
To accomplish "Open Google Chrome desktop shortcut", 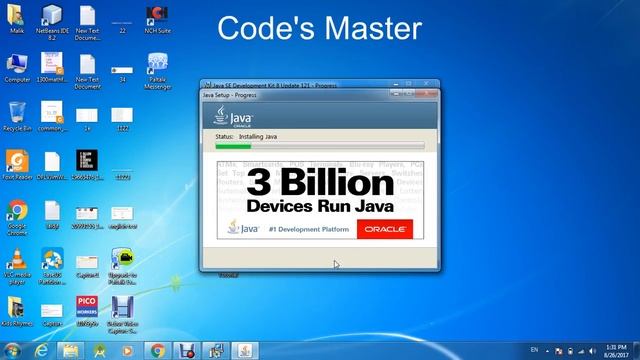I will click(x=17, y=218).
